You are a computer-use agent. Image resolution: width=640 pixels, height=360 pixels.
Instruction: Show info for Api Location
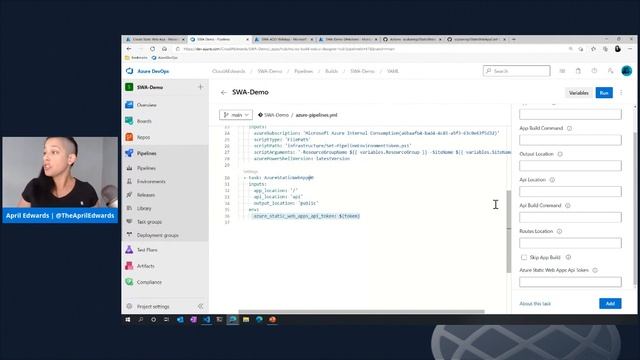tap(552, 180)
